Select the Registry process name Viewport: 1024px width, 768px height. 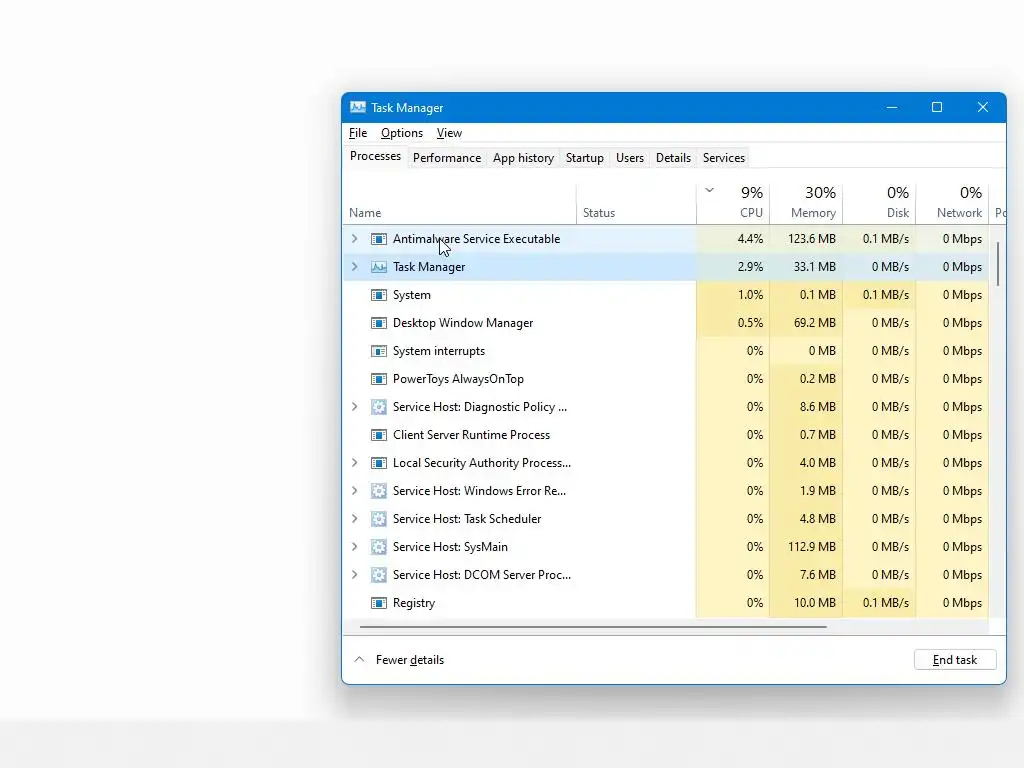[414, 603]
